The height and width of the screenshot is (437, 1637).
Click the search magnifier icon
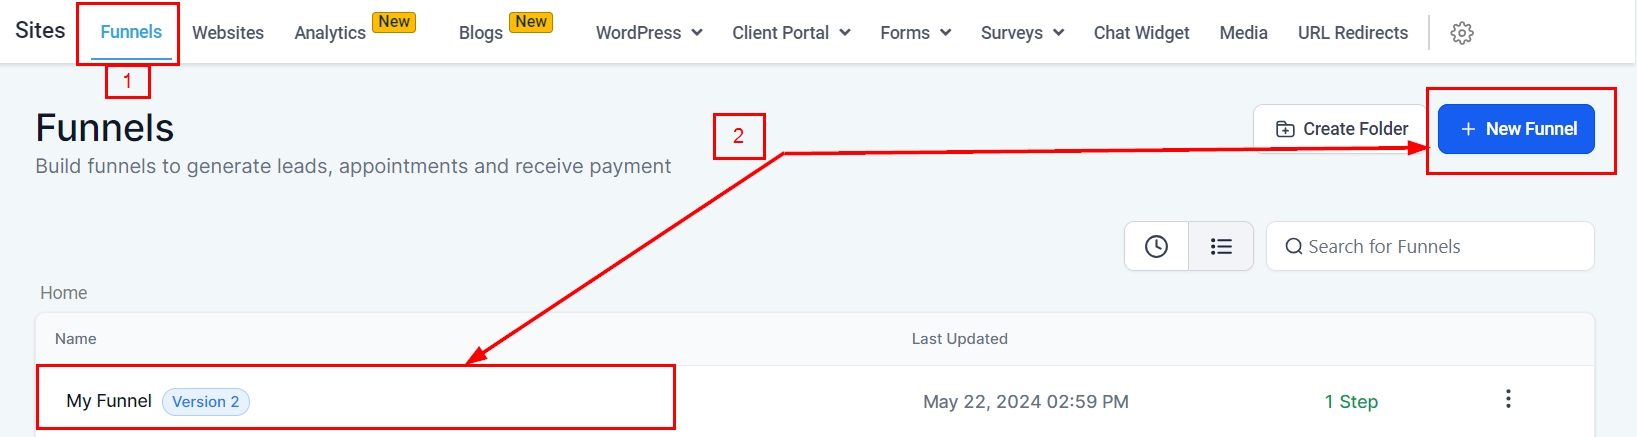click(1294, 246)
